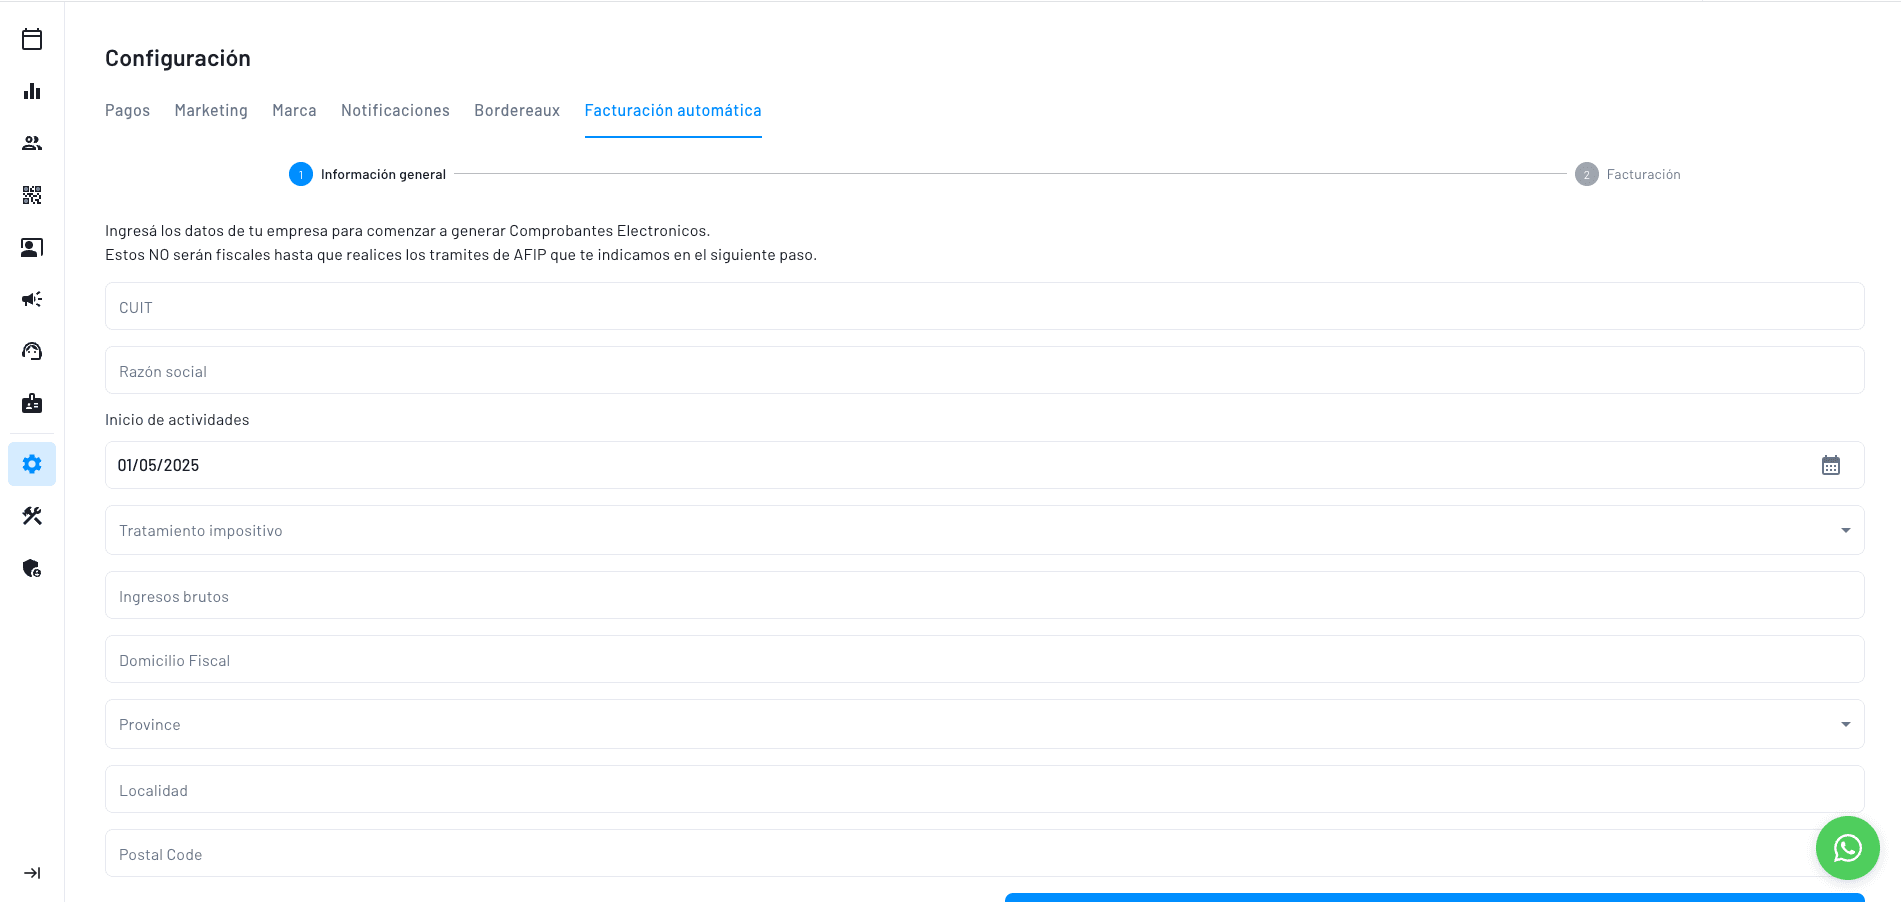Open the QR code sidebar icon

pos(32,195)
